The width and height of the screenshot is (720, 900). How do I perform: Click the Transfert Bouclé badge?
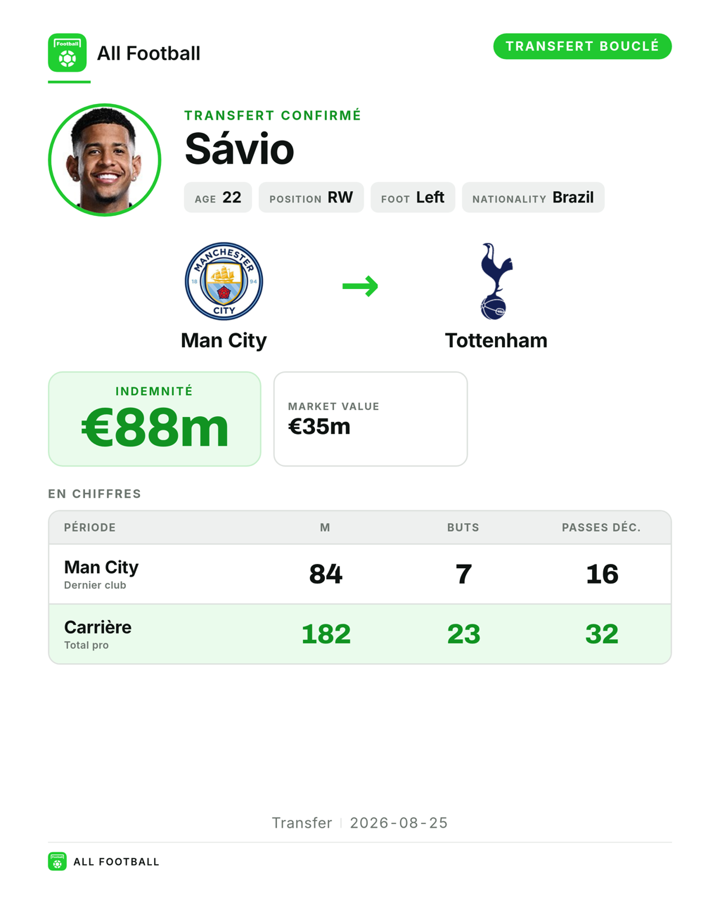click(582, 46)
